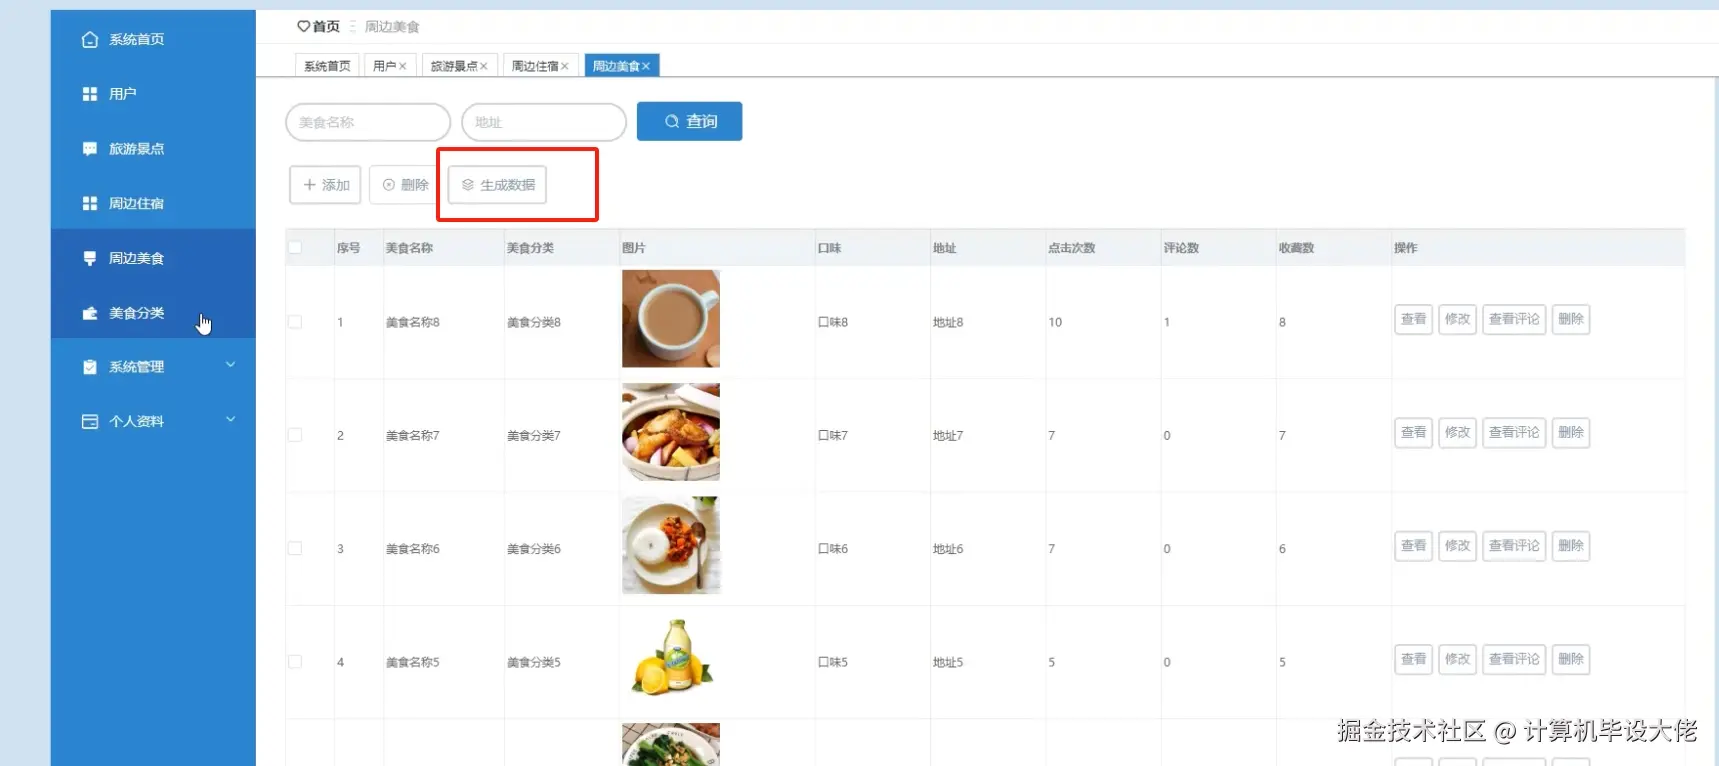
Task: Click 删除 for row 美食名称8
Action: point(1570,319)
